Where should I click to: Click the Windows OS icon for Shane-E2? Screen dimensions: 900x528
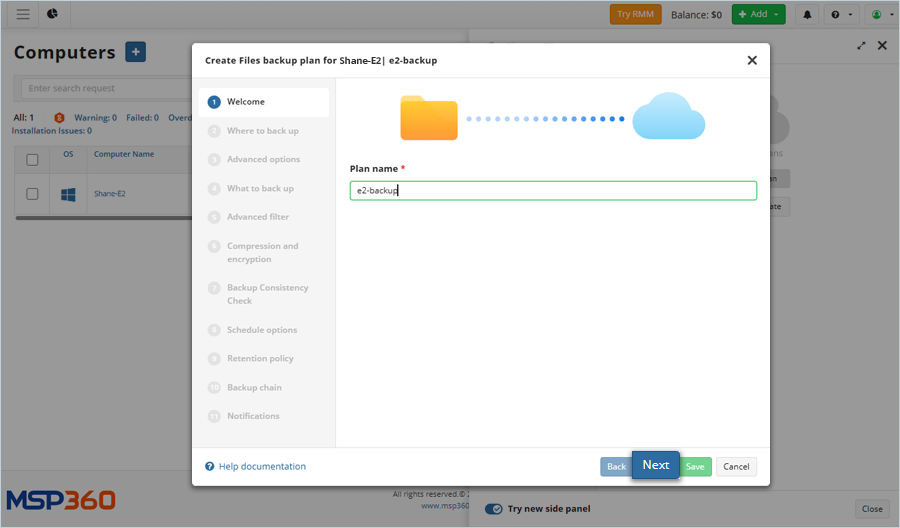click(68, 194)
